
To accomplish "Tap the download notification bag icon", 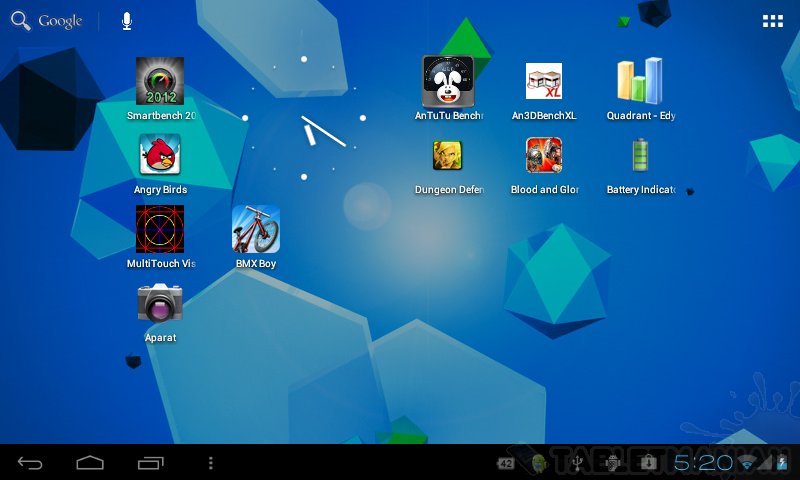I will pos(648,463).
